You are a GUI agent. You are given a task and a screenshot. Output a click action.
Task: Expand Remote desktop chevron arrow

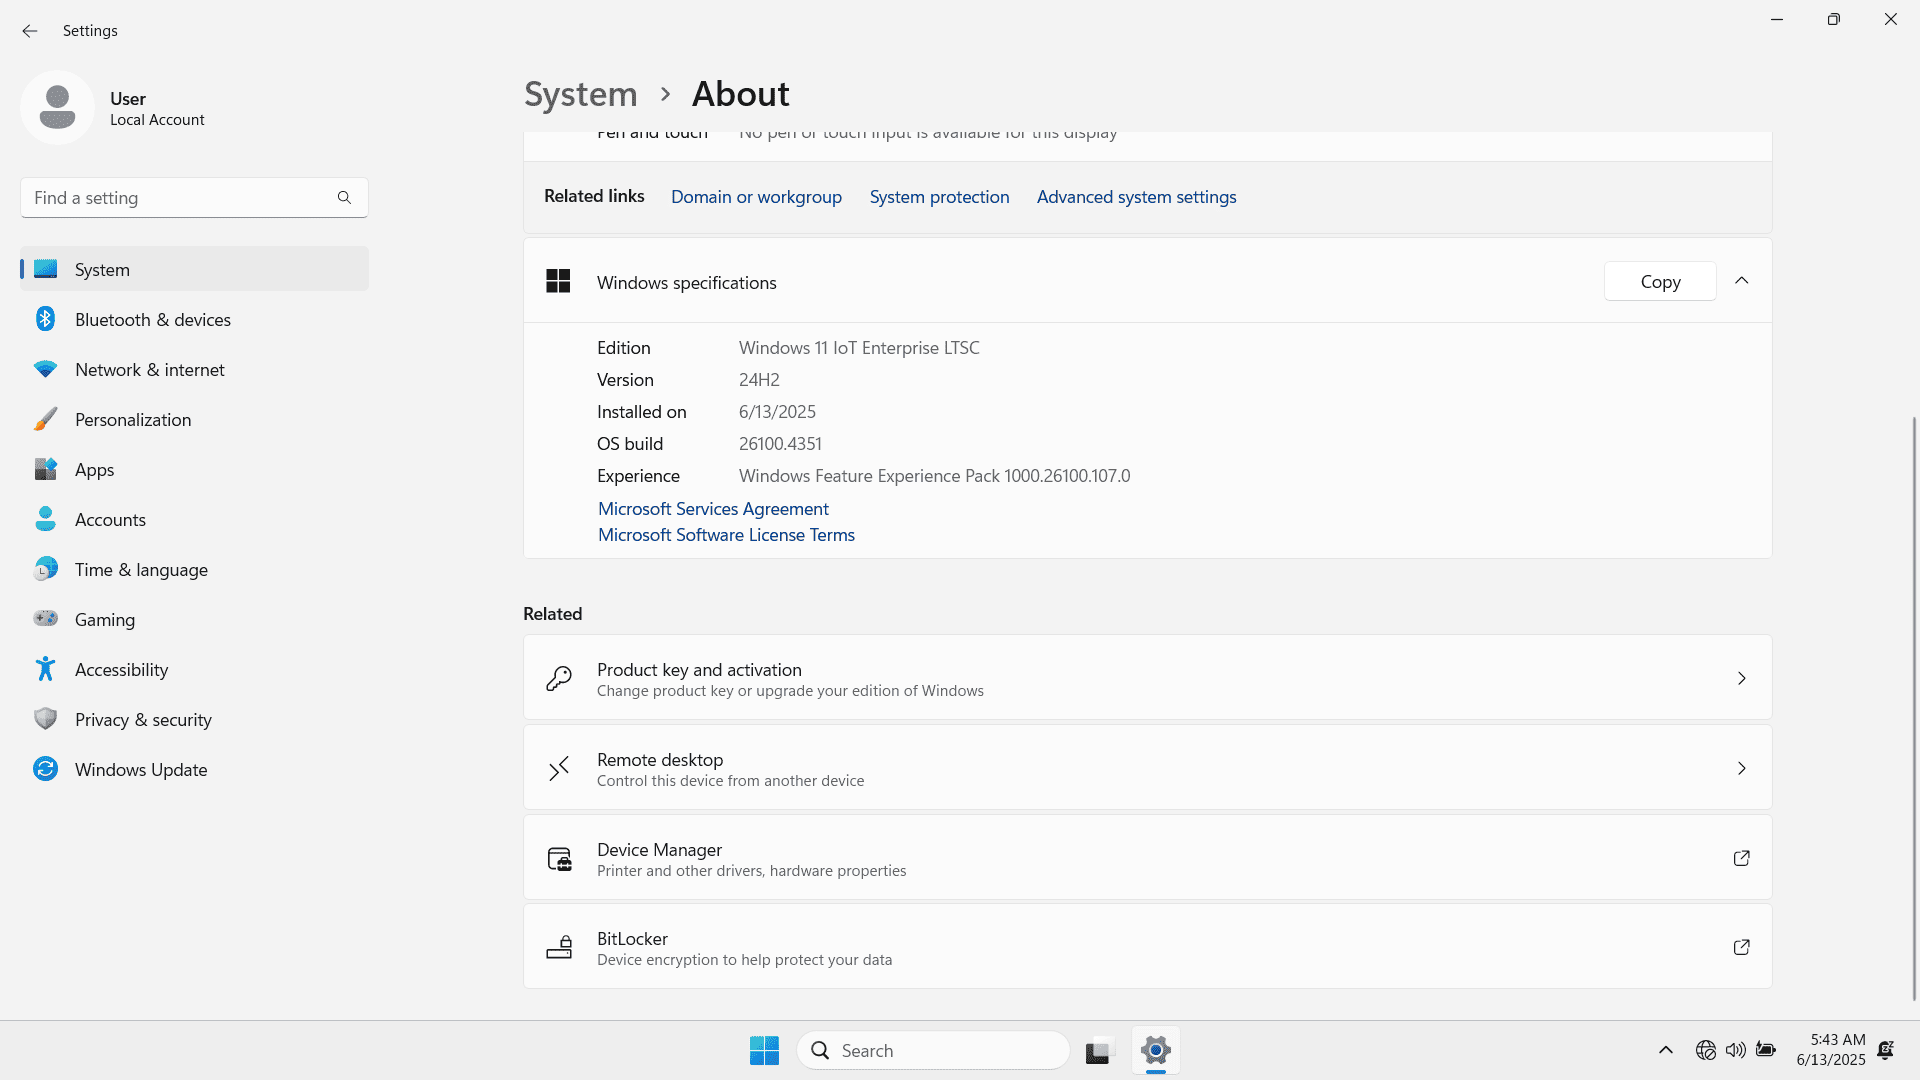[1741, 769]
